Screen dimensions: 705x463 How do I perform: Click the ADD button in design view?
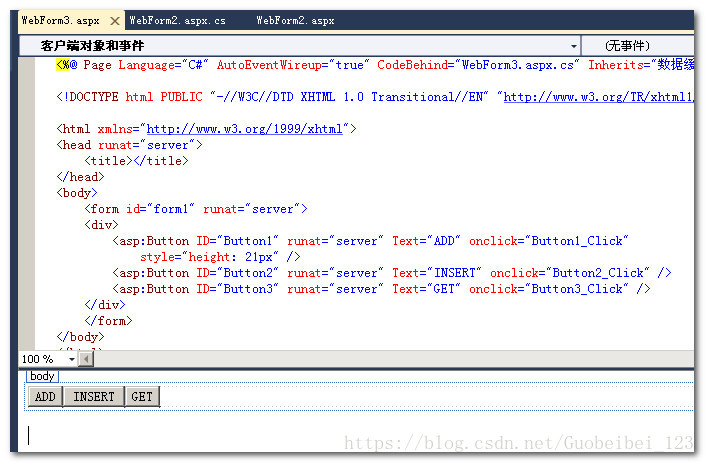(x=45, y=396)
